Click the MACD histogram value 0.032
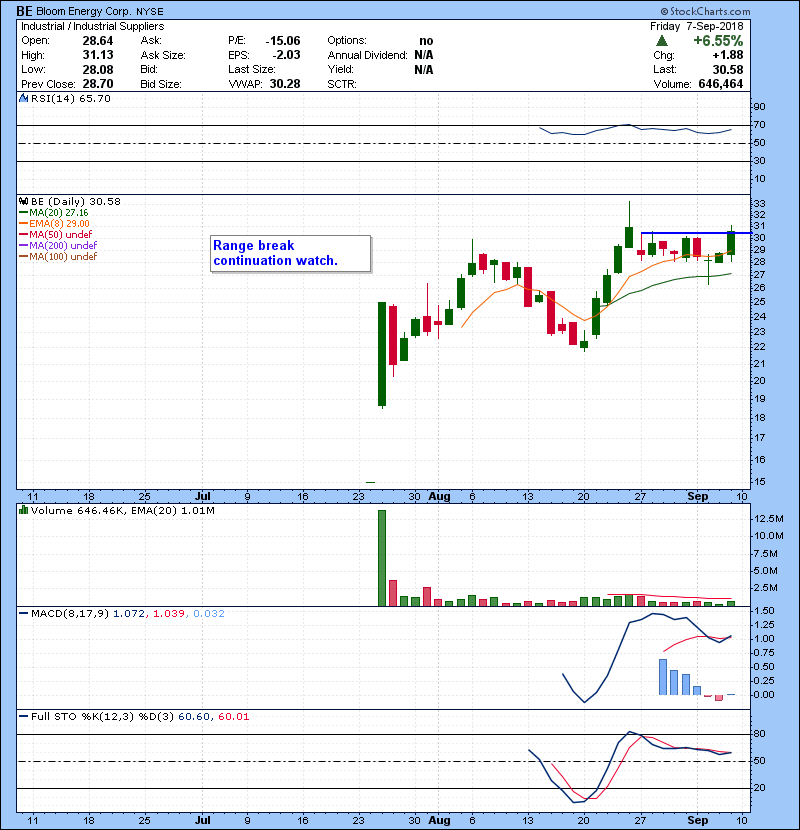 tap(209, 614)
